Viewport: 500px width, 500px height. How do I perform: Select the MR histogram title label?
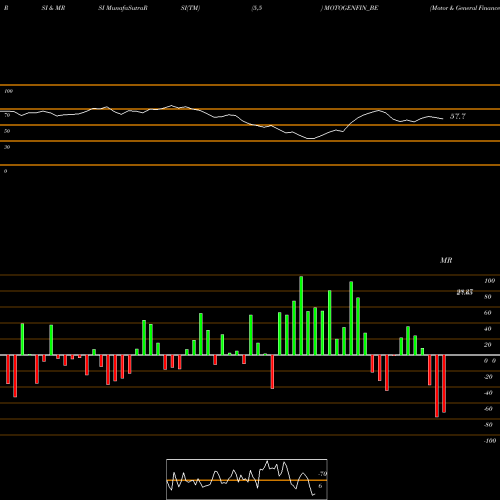tap(446, 260)
